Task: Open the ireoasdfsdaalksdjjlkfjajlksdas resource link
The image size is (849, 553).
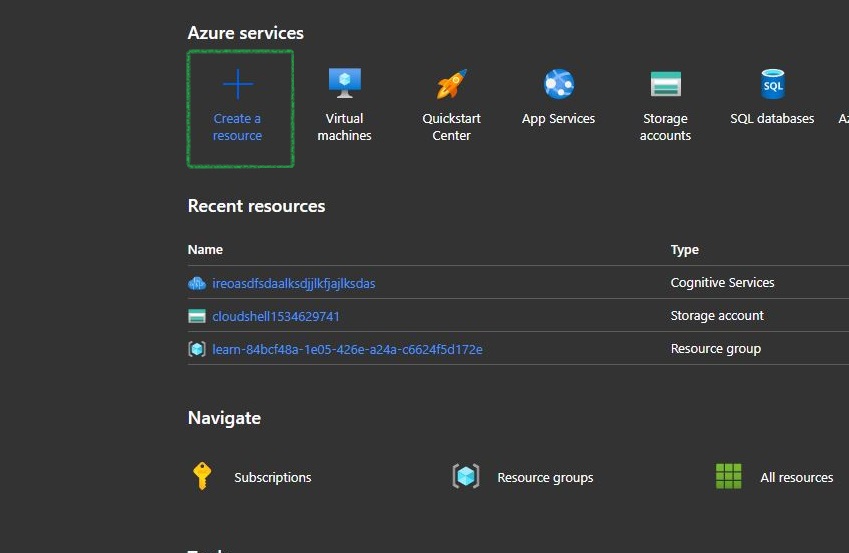Action: pos(293,283)
